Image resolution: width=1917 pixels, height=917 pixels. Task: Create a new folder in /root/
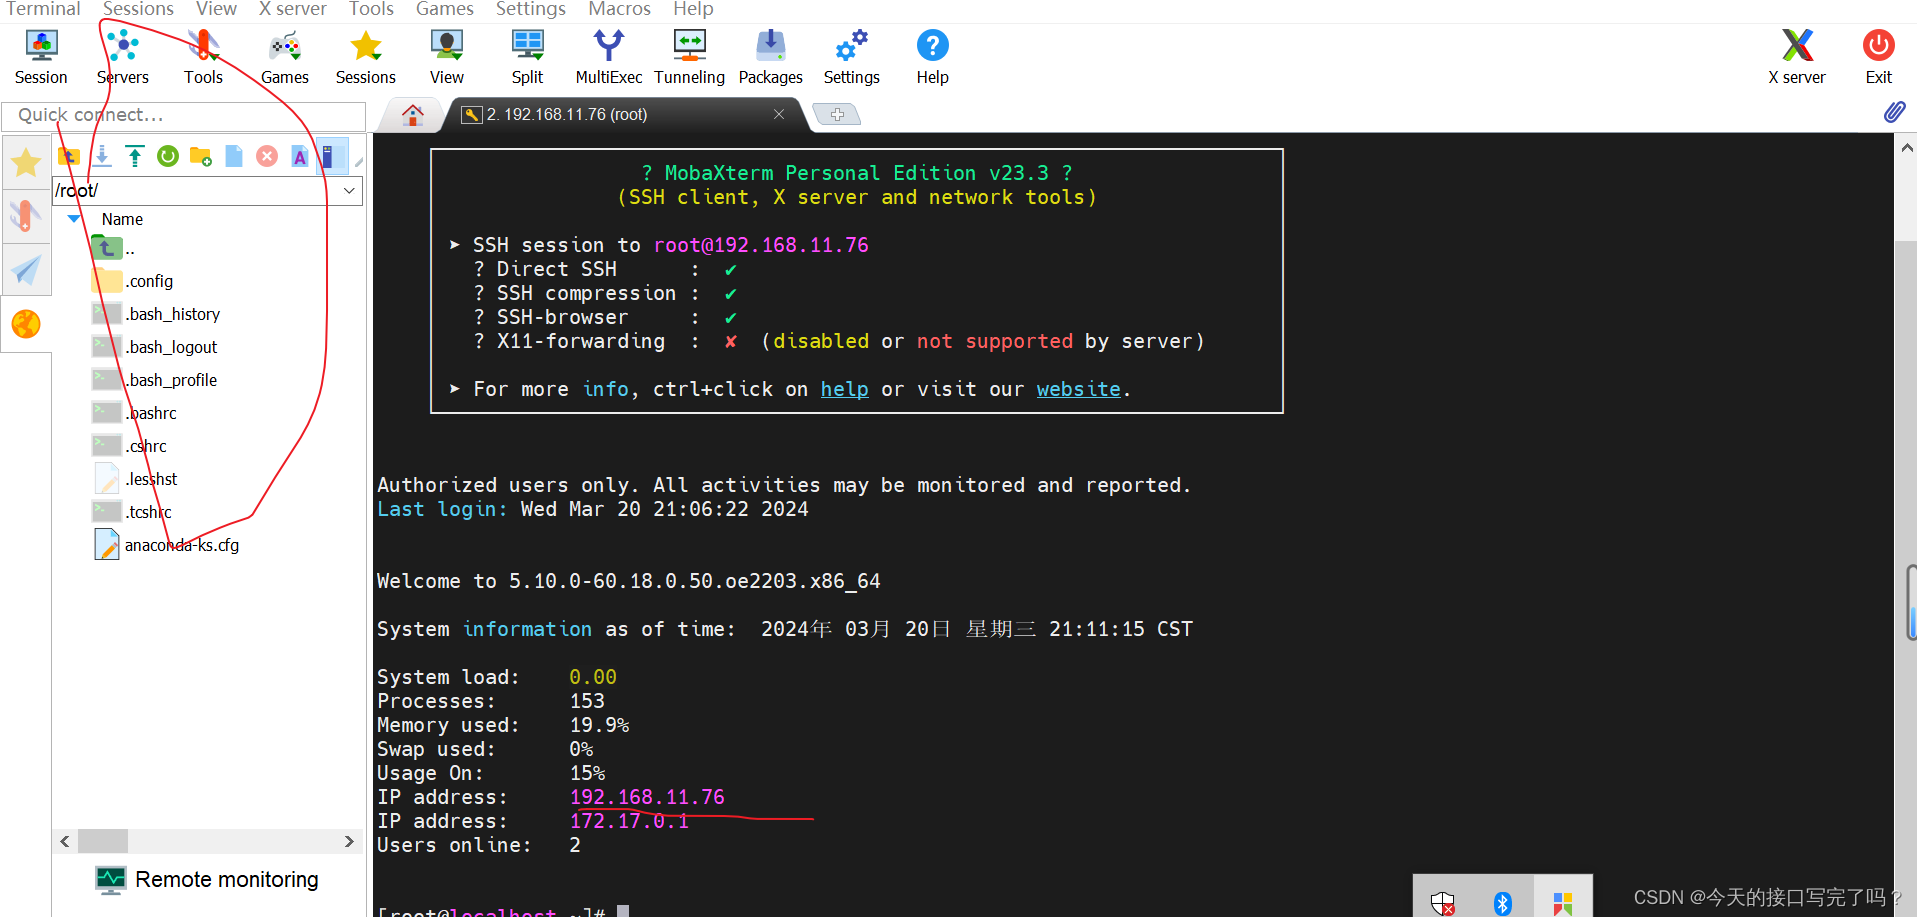point(200,156)
